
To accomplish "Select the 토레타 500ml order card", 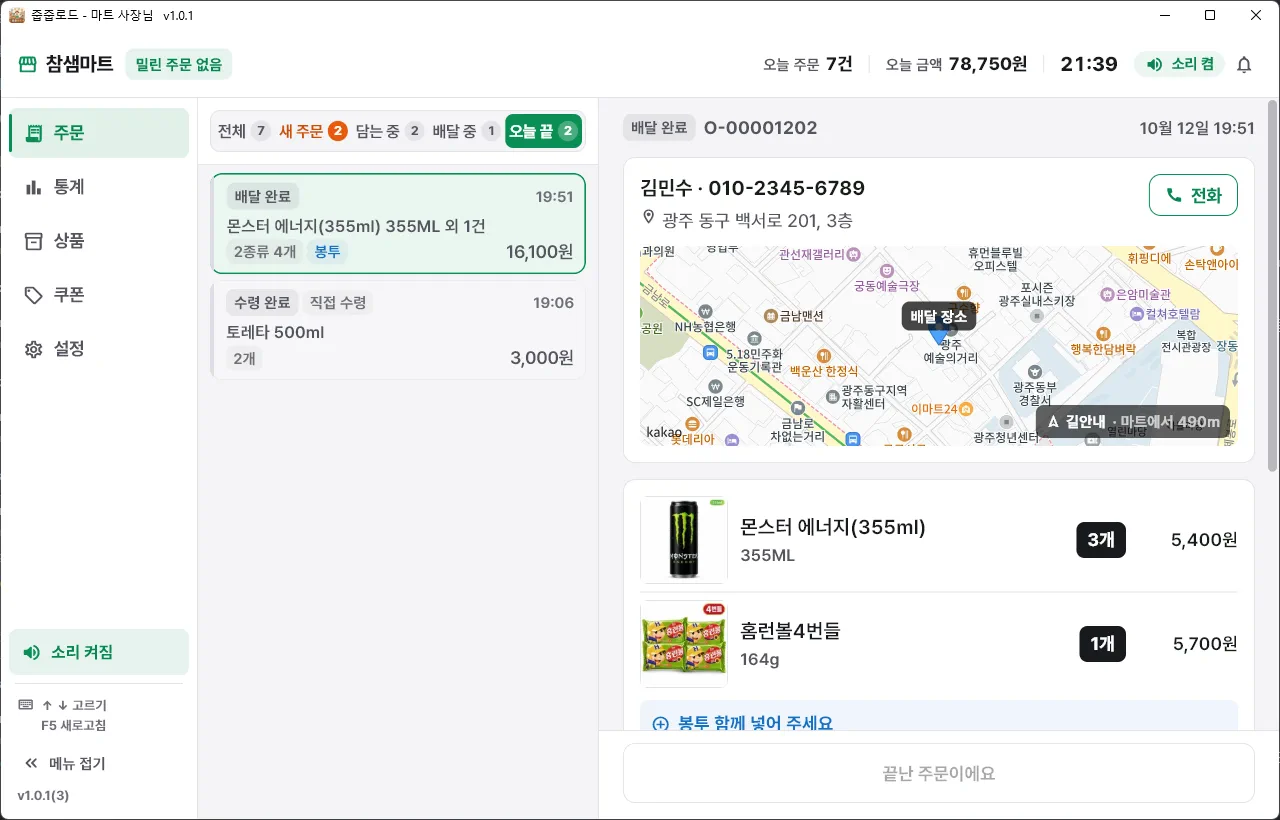I will [398, 330].
